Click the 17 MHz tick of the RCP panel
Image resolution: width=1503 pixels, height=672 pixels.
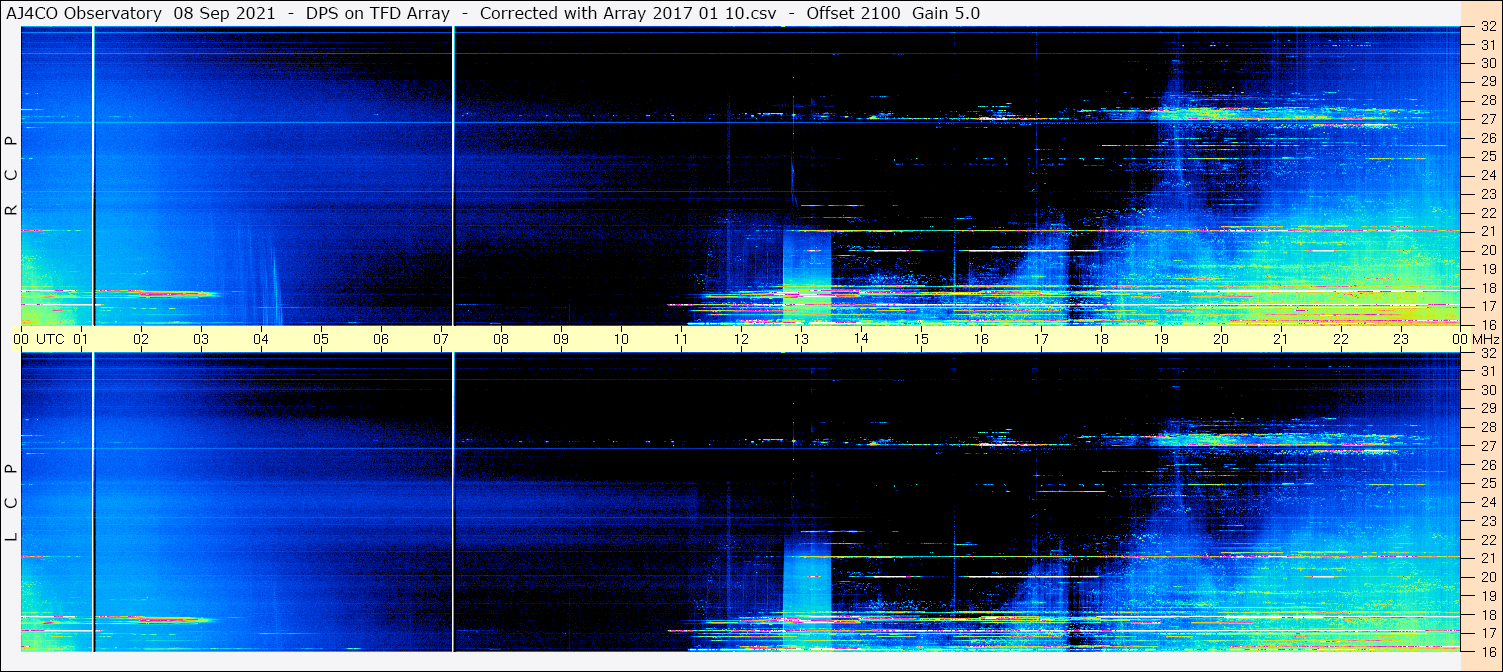(x=1487, y=306)
